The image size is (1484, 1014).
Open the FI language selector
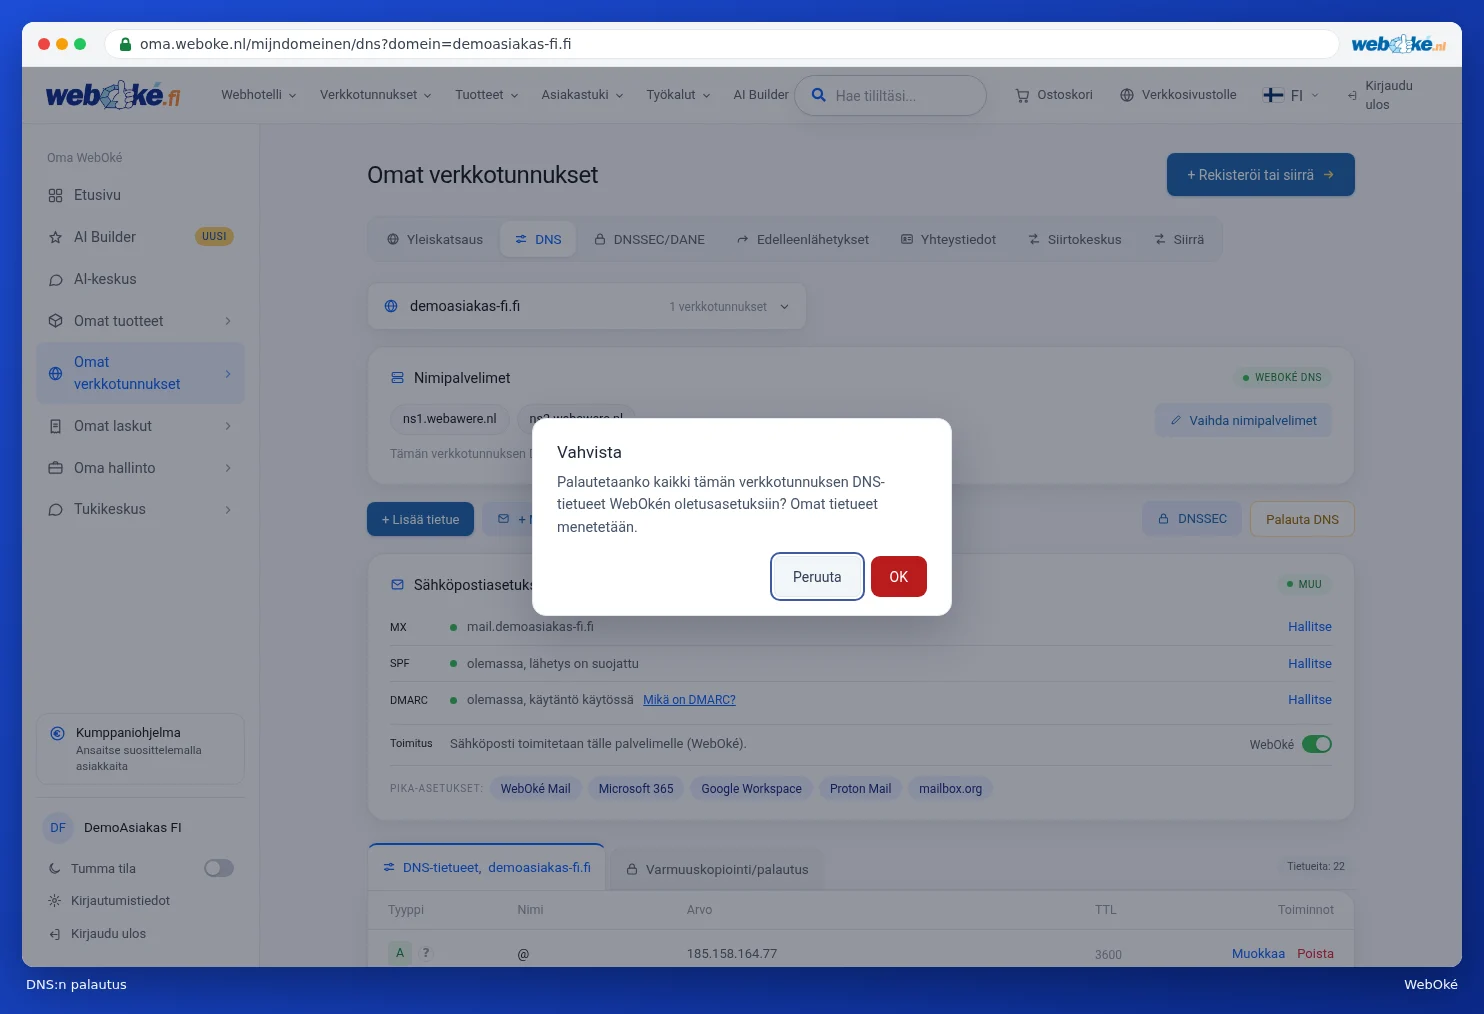[1291, 95]
